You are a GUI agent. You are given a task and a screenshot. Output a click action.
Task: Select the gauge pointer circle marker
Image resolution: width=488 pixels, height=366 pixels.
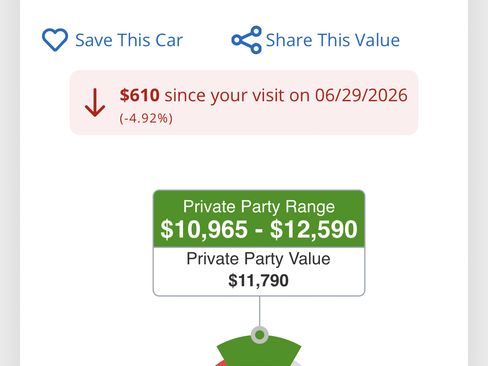click(x=260, y=335)
